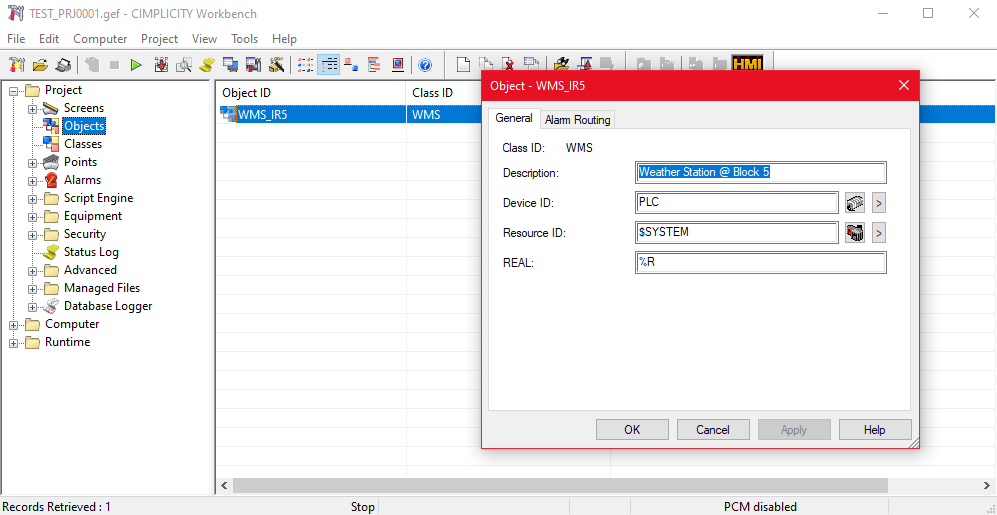Click the Delete icon with red X
997x515 pixels.
click(x=508, y=64)
